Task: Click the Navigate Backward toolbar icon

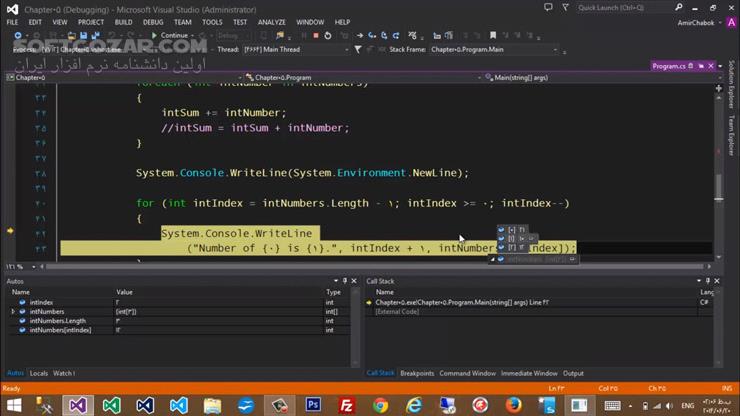Action: (17, 35)
